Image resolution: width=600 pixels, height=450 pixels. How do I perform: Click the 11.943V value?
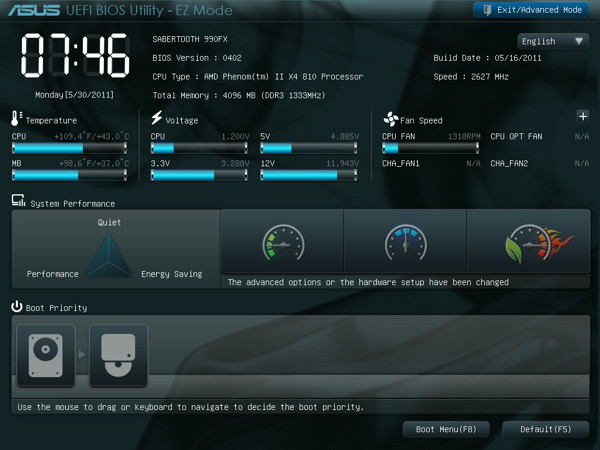342,163
